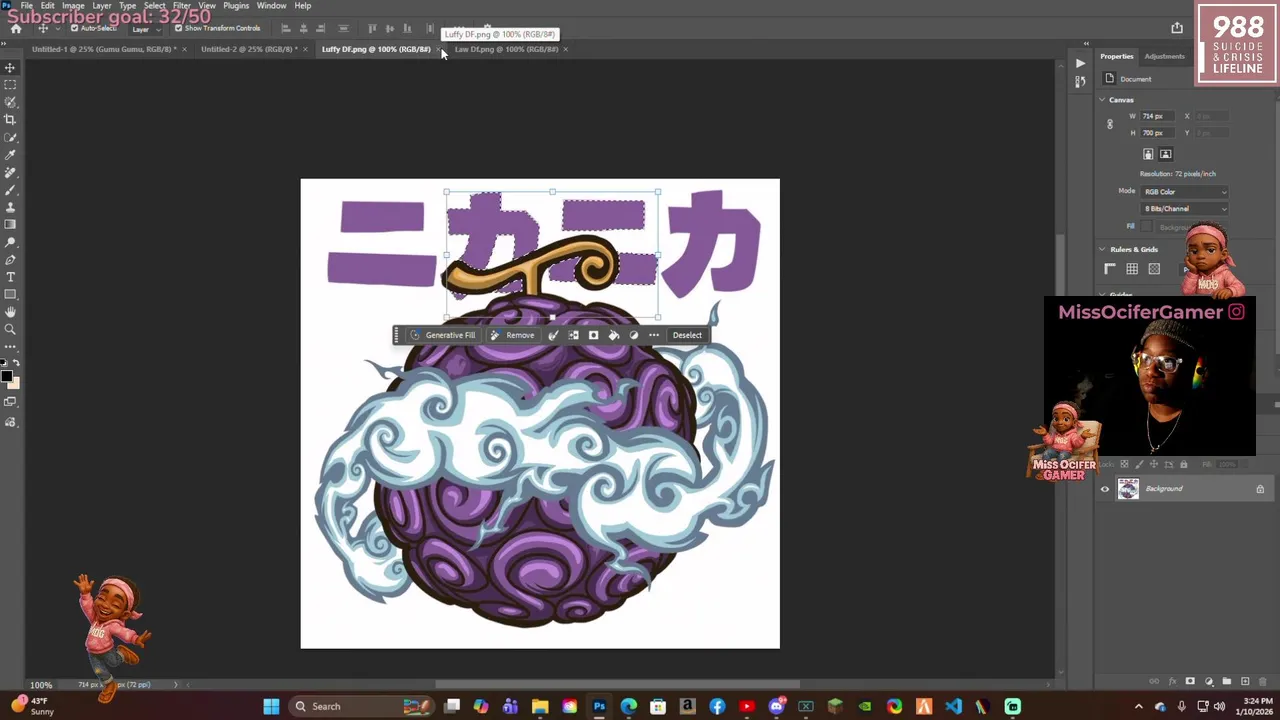Click the adjustment layer icon in contextual bar
Image resolution: width=1280 pixels, height=720 pixels.
point(633,335)
